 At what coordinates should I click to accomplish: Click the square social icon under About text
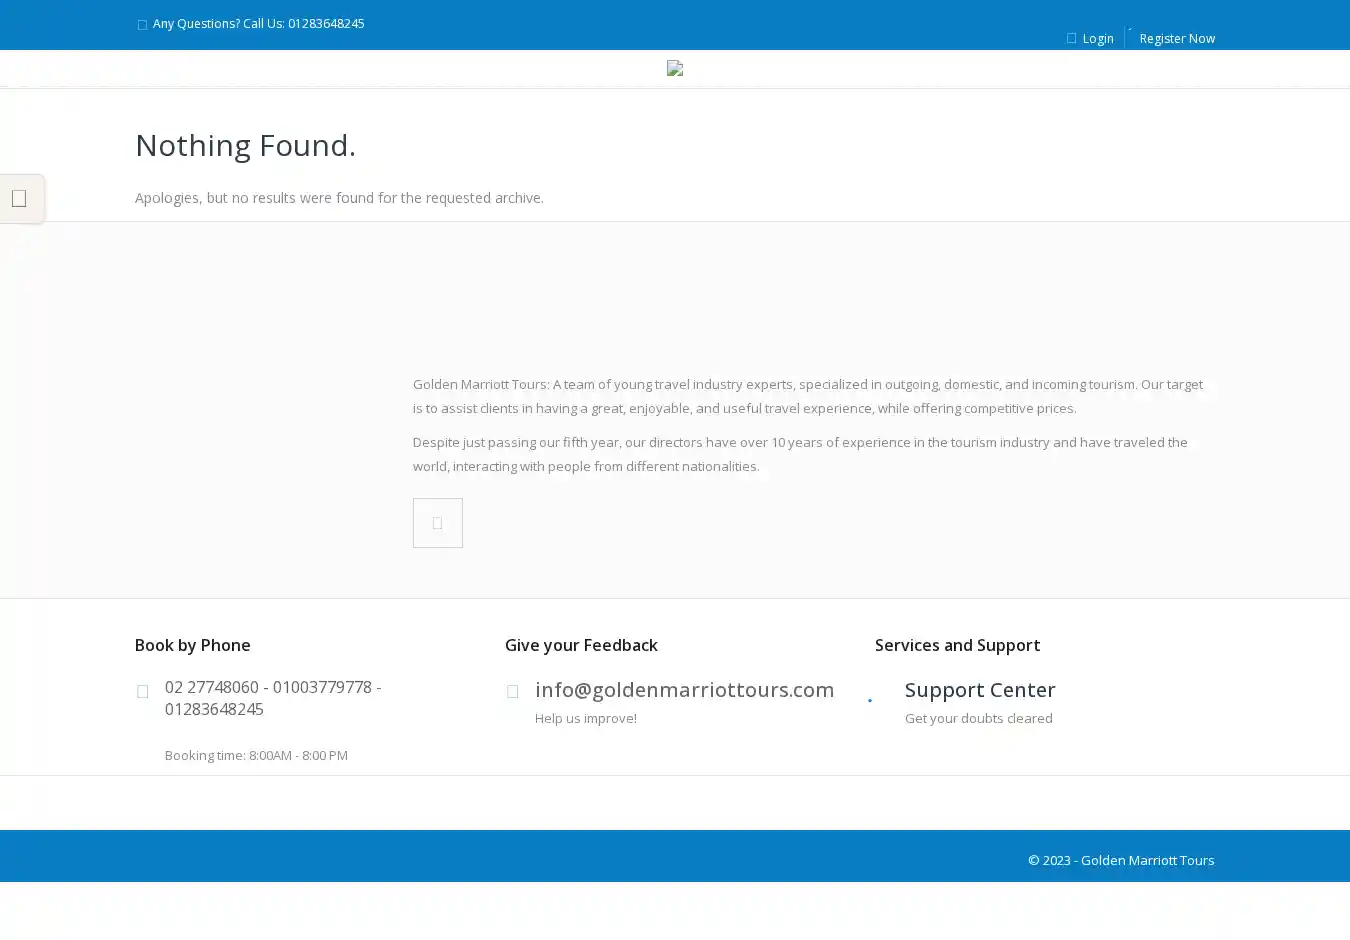[x=437, y=523]
